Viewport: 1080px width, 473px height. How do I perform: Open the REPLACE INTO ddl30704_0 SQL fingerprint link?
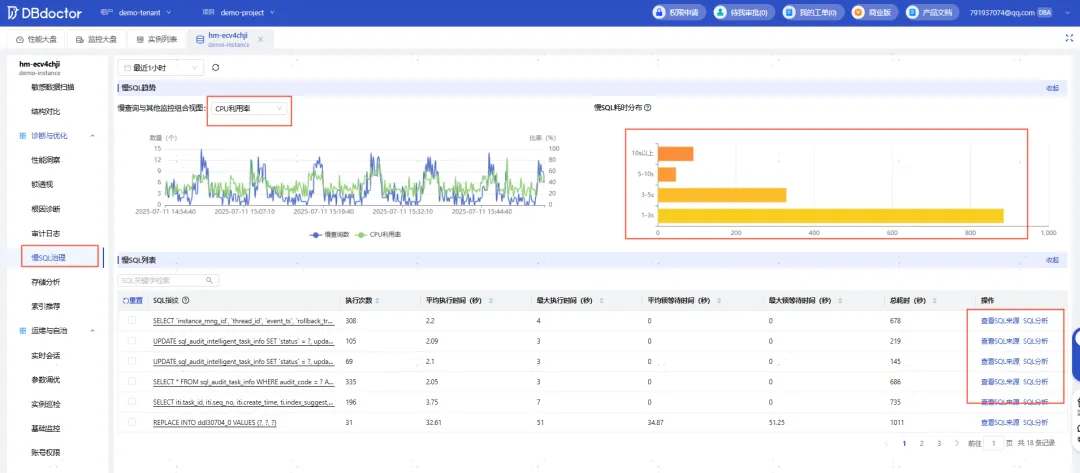point(214,422)
